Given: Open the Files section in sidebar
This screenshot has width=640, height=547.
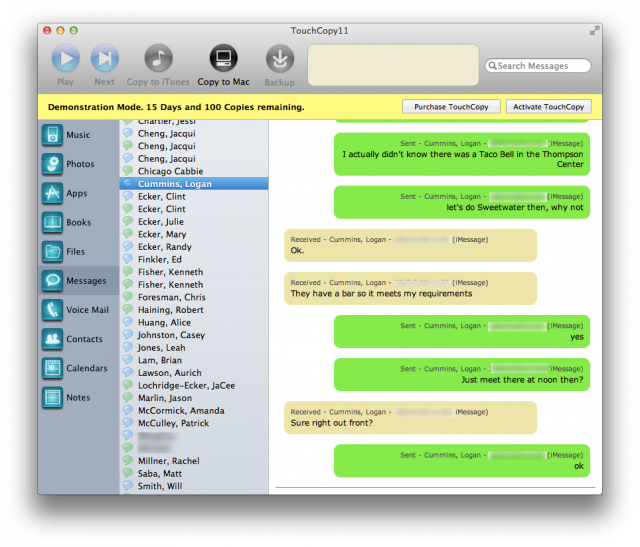Looking at the screenshot, I should pos(78,251).
